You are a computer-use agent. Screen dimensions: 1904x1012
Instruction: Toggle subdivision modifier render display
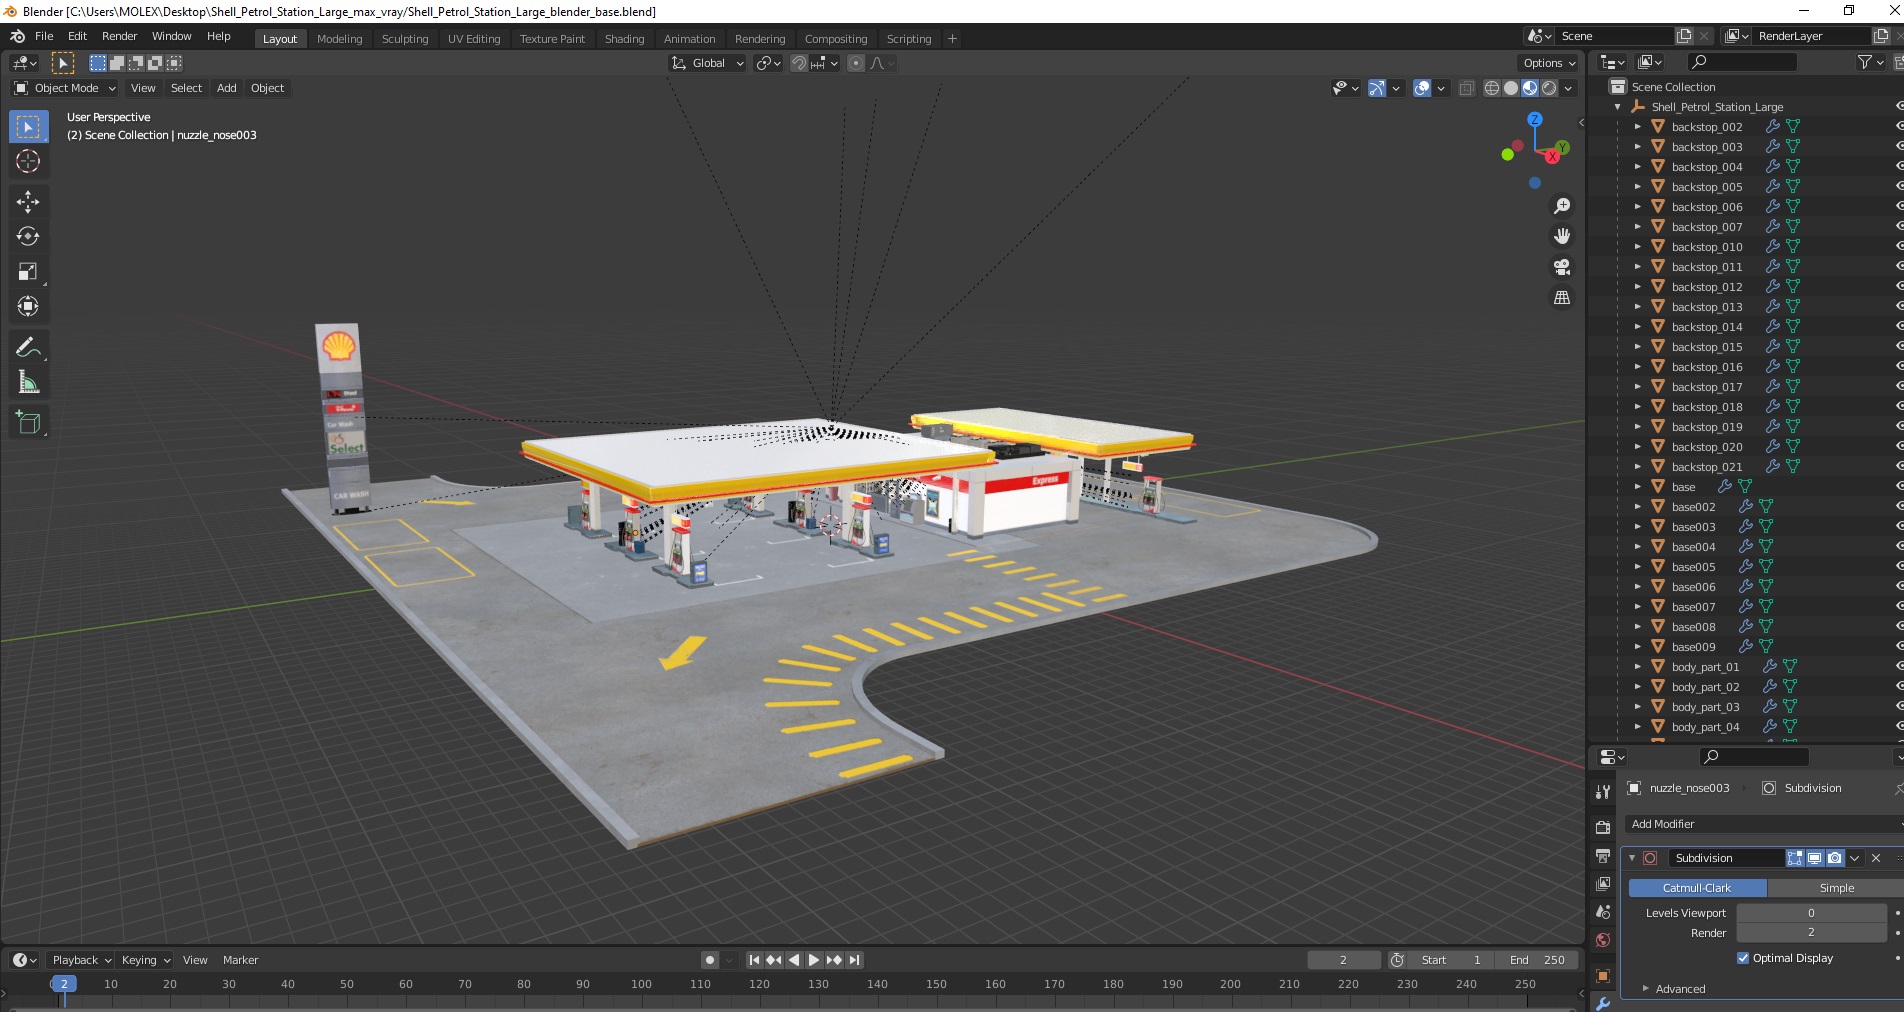click(1834, 858)
